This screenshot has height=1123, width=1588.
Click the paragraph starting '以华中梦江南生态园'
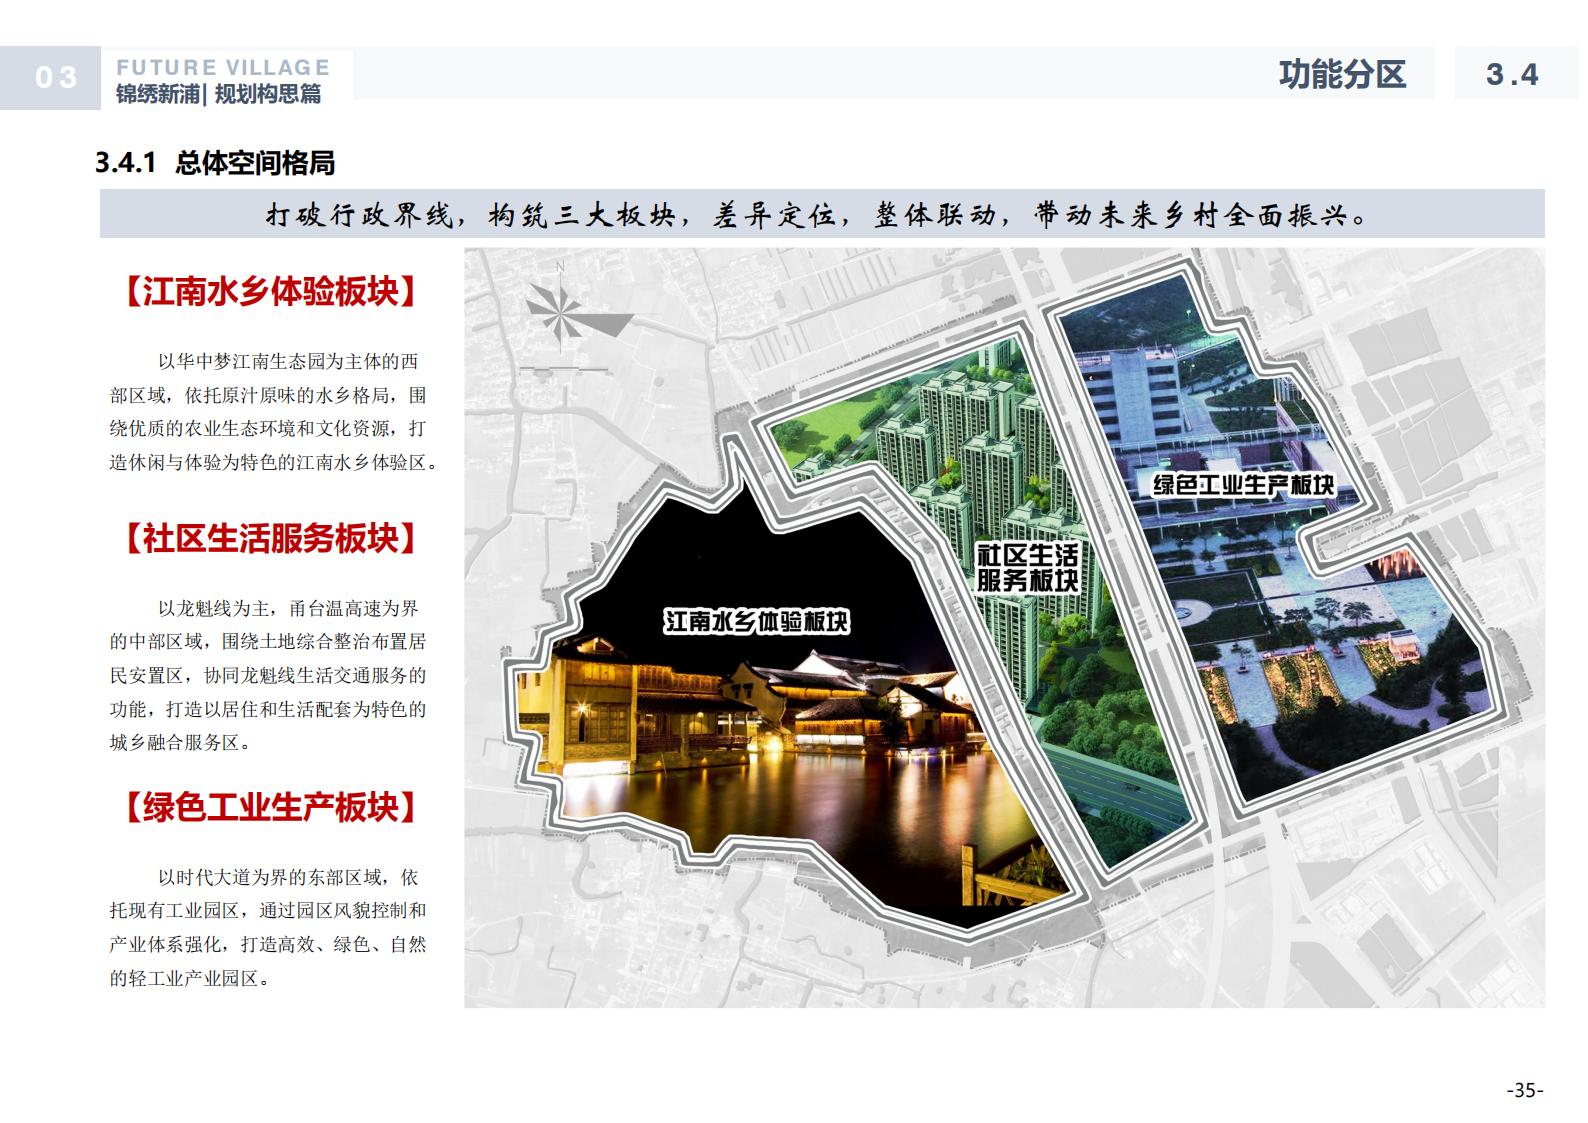pyautogui.click(x=273, y=412)
